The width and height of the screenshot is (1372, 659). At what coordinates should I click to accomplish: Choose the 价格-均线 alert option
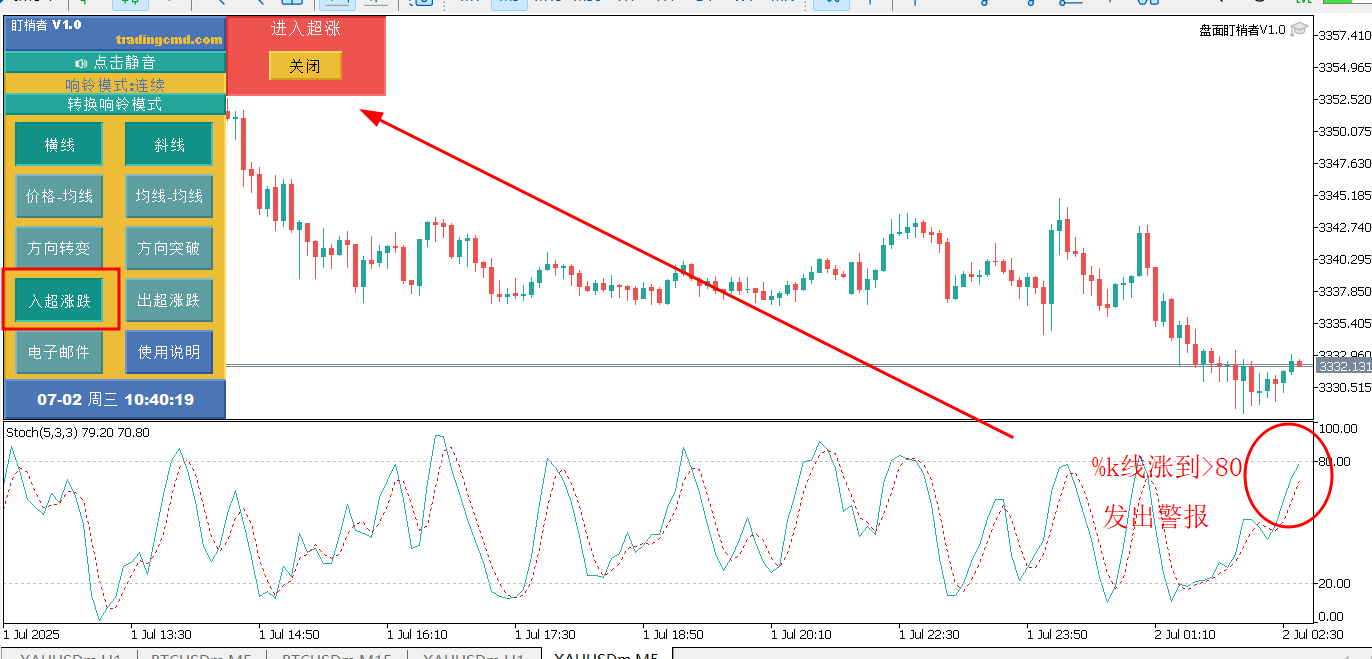pos(59,196)
